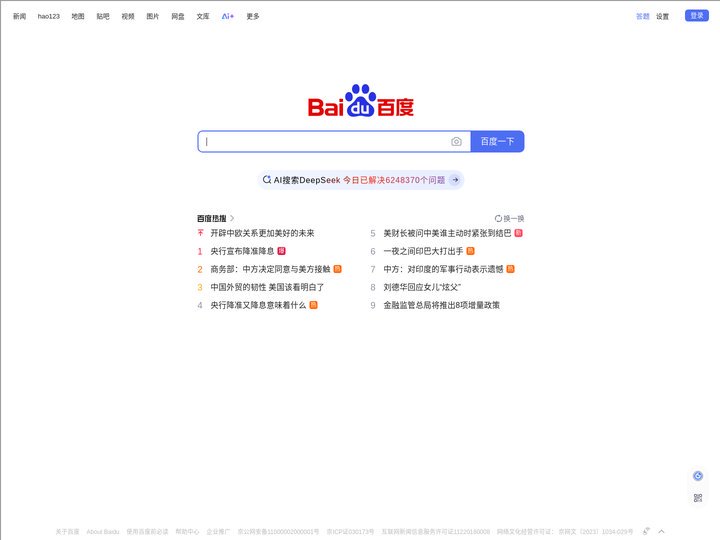This screenshot has width=720, height=540.
Task: Expand 百度热搜 with the chevron
Action: (232, 218)
